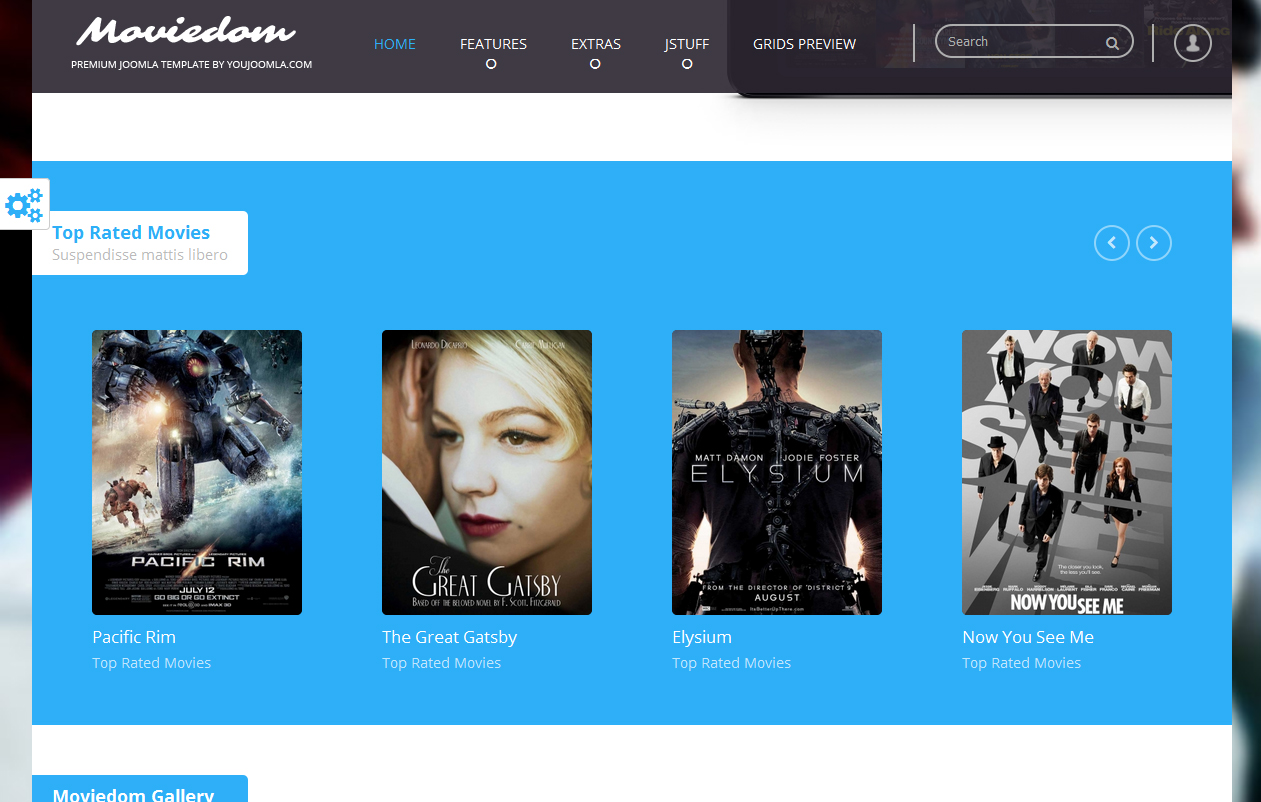Open the Pacific Rim title link
The width and height of the screenshot is (1261, 802).
pos(133,636)
